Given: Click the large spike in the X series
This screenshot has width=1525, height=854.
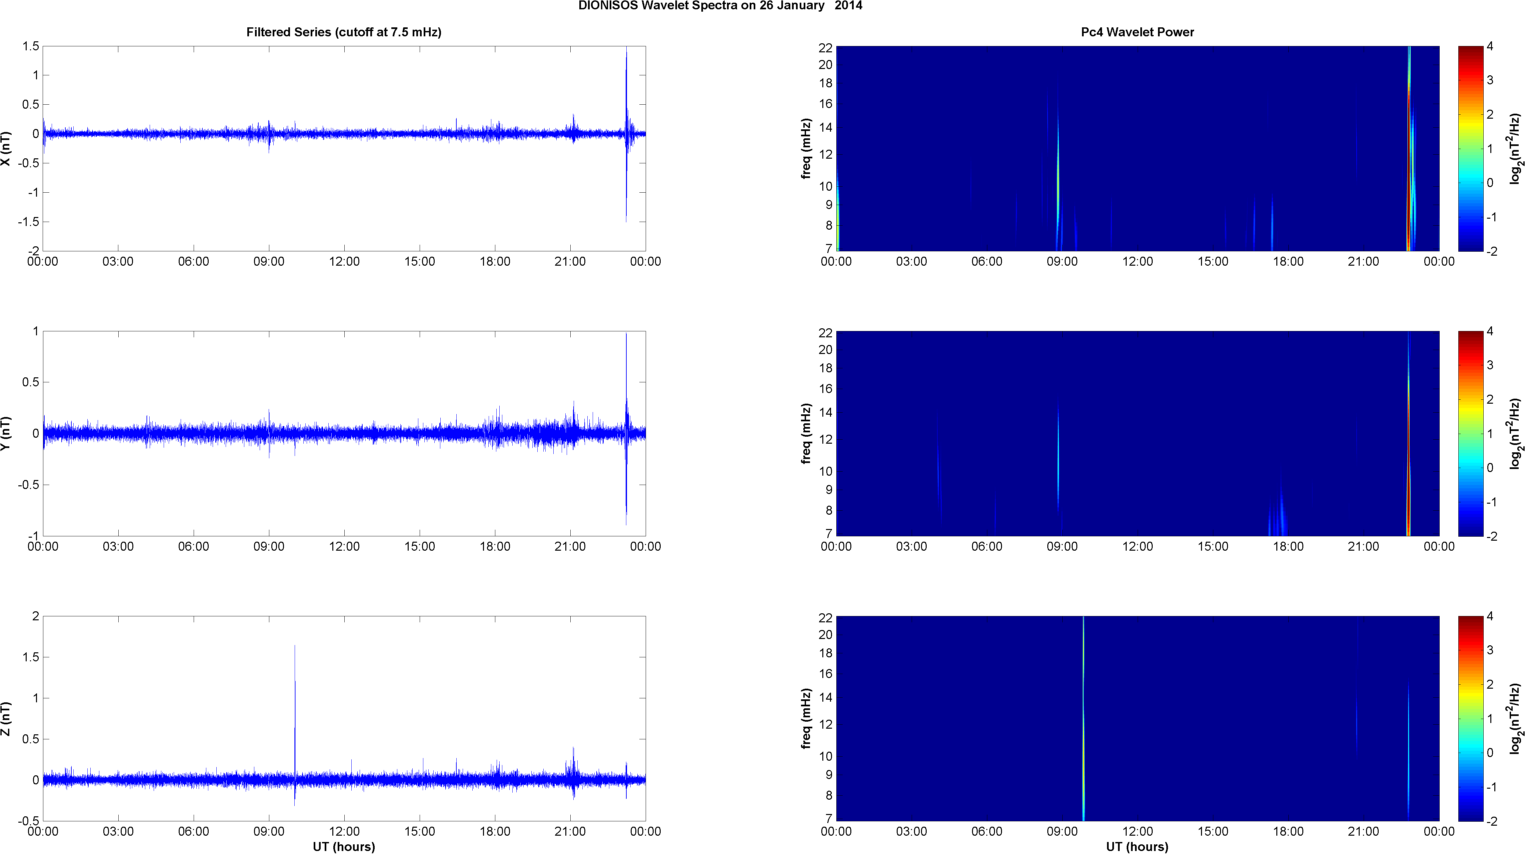Looking at the screenshot, I should tap(626, 133).
